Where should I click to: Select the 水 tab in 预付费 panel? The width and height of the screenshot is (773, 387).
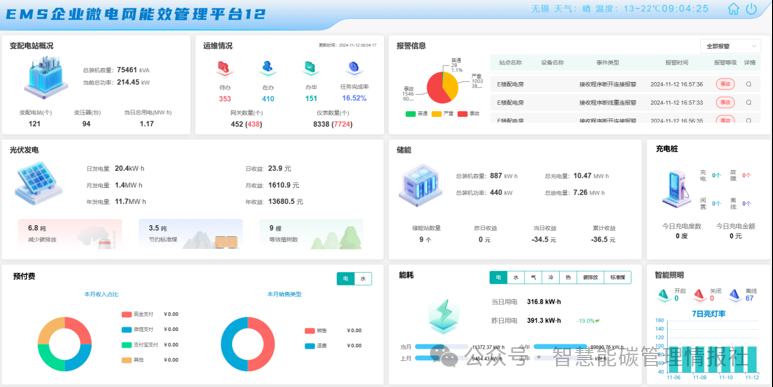363,279
